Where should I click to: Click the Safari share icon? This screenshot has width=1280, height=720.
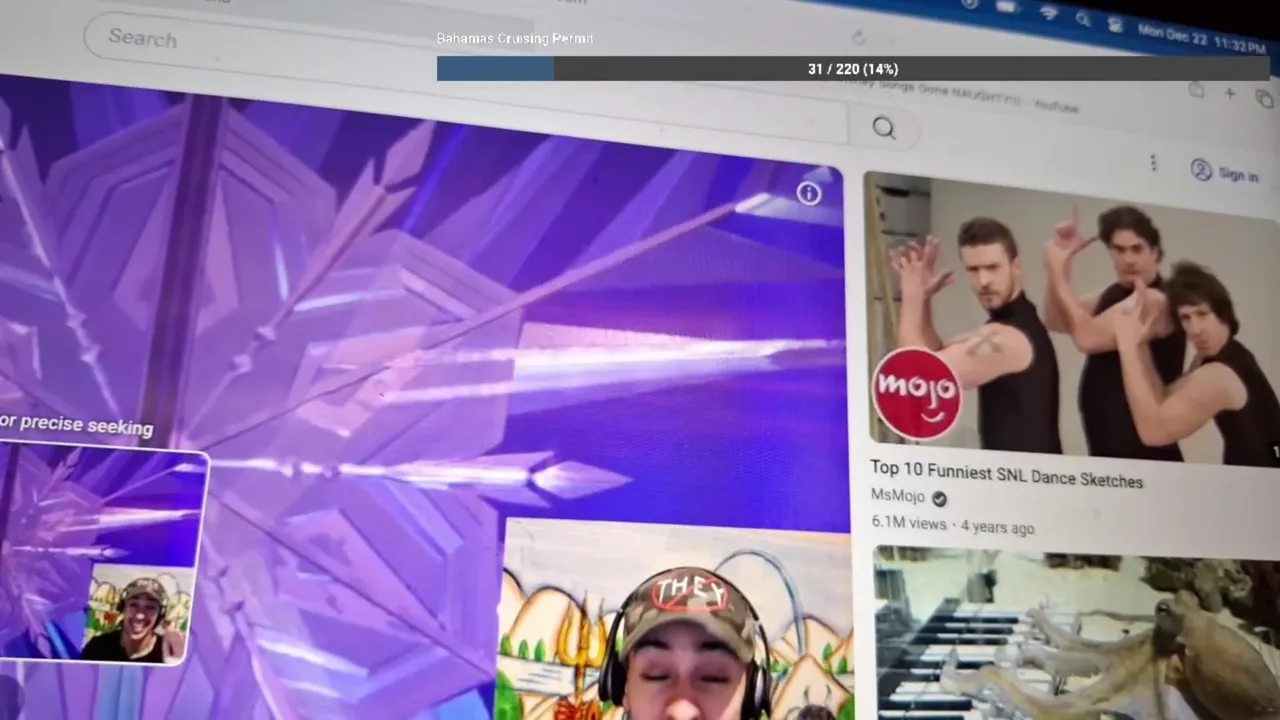[x=1196, y=91]
